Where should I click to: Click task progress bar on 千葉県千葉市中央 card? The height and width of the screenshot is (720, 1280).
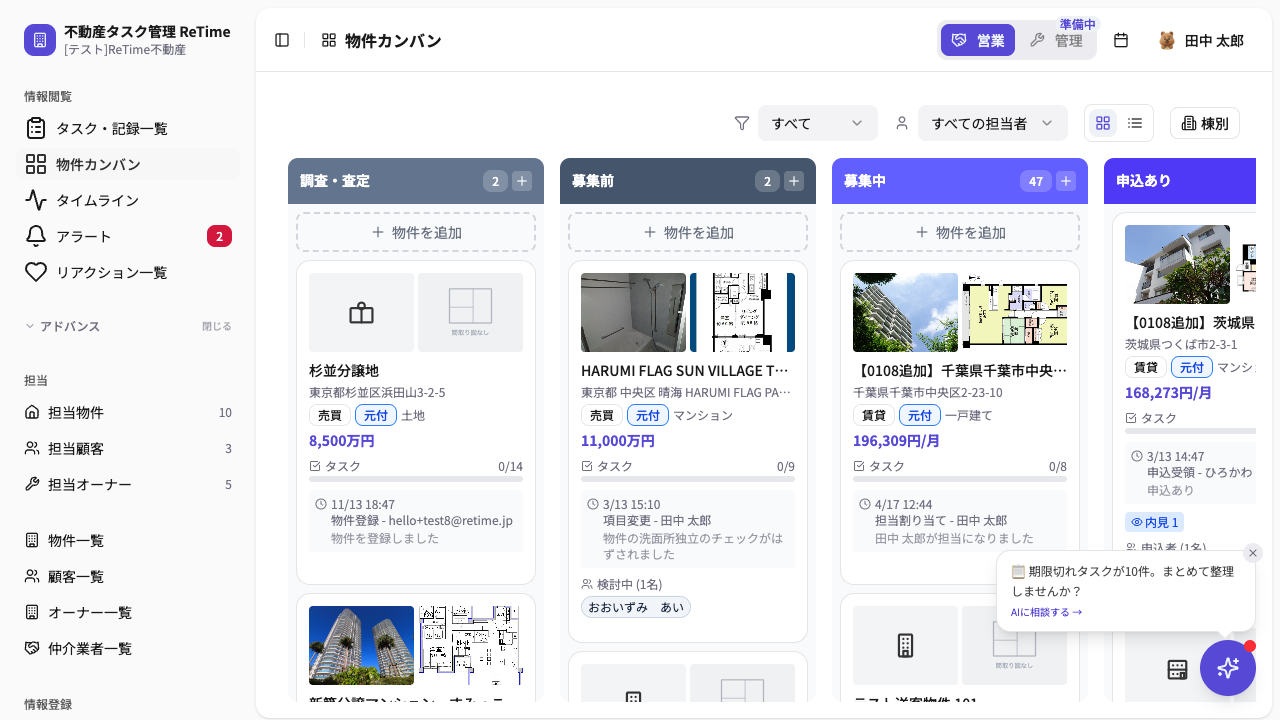(x=960, y=479)
